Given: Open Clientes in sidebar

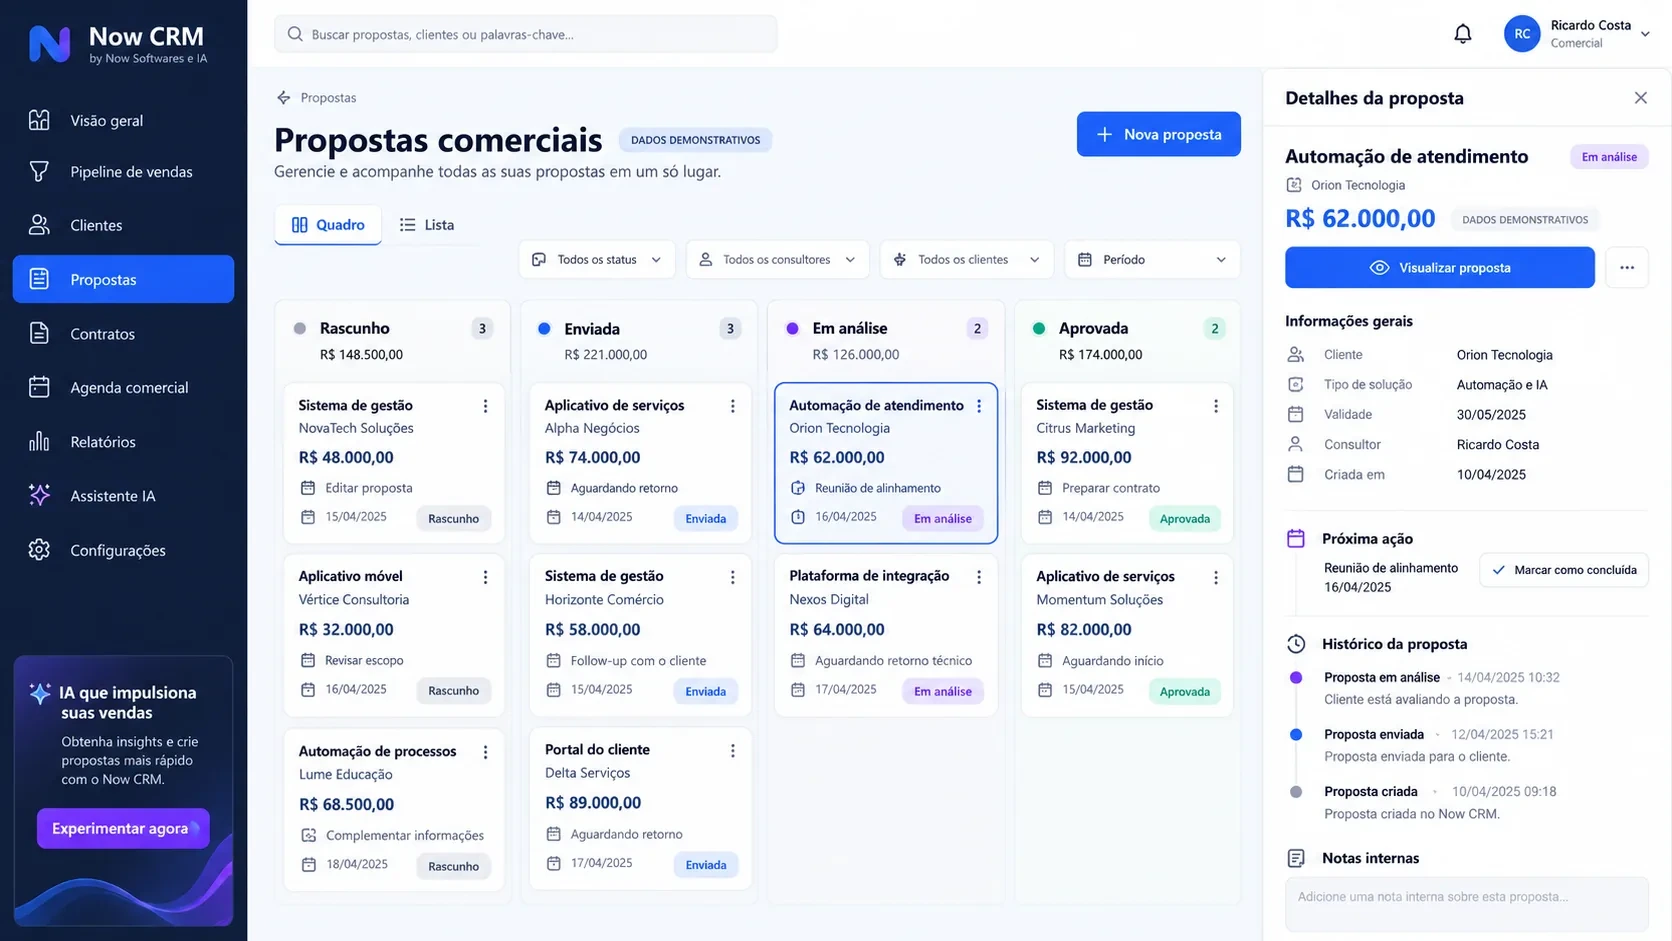Looking at the screenshot, I should [x=123, y=226].
